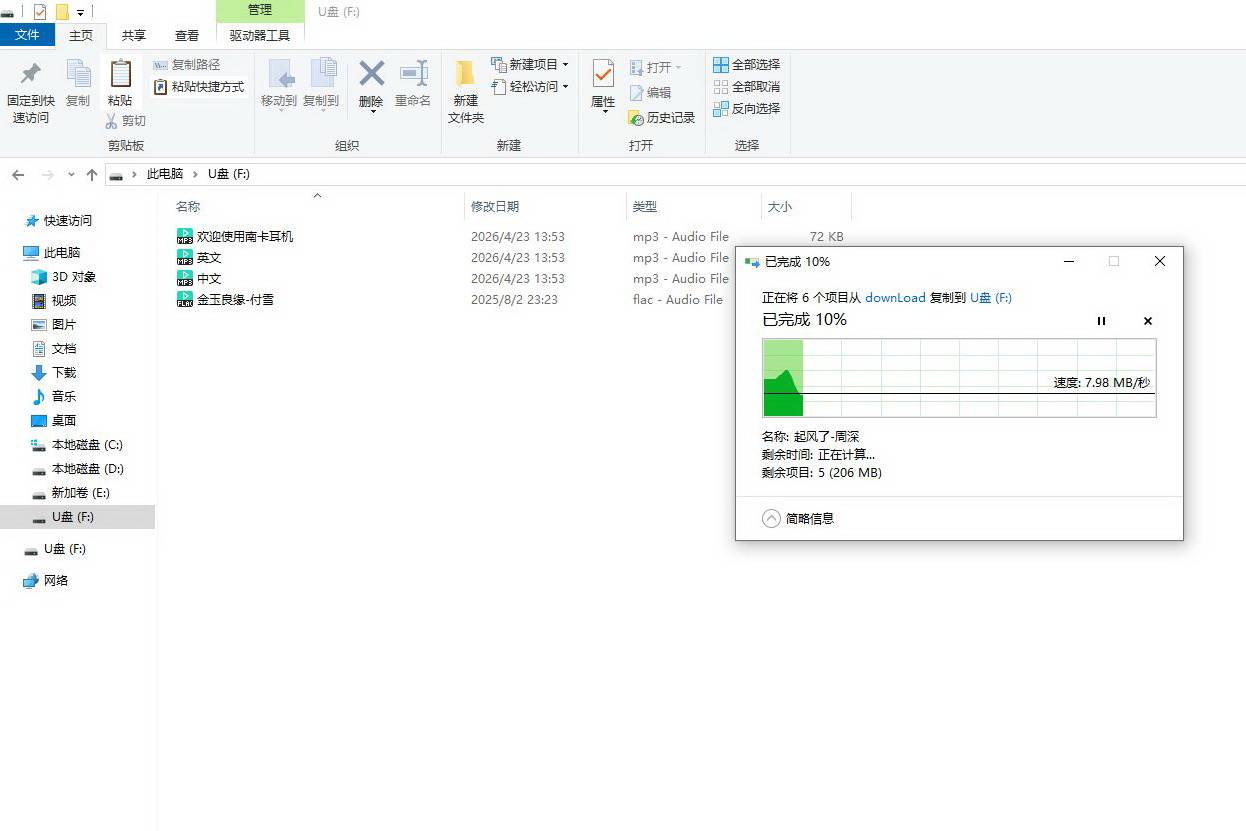The height and width of the screenshot is (831, 1246).
Task: Cancel the copy with small X button
Action: tap(1147, 321)
